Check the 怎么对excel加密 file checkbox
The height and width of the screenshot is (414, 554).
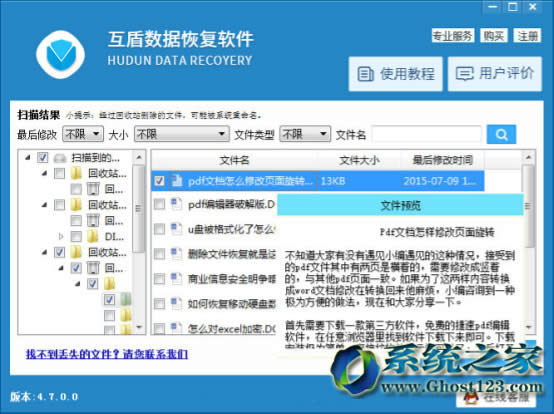point(159,328)
